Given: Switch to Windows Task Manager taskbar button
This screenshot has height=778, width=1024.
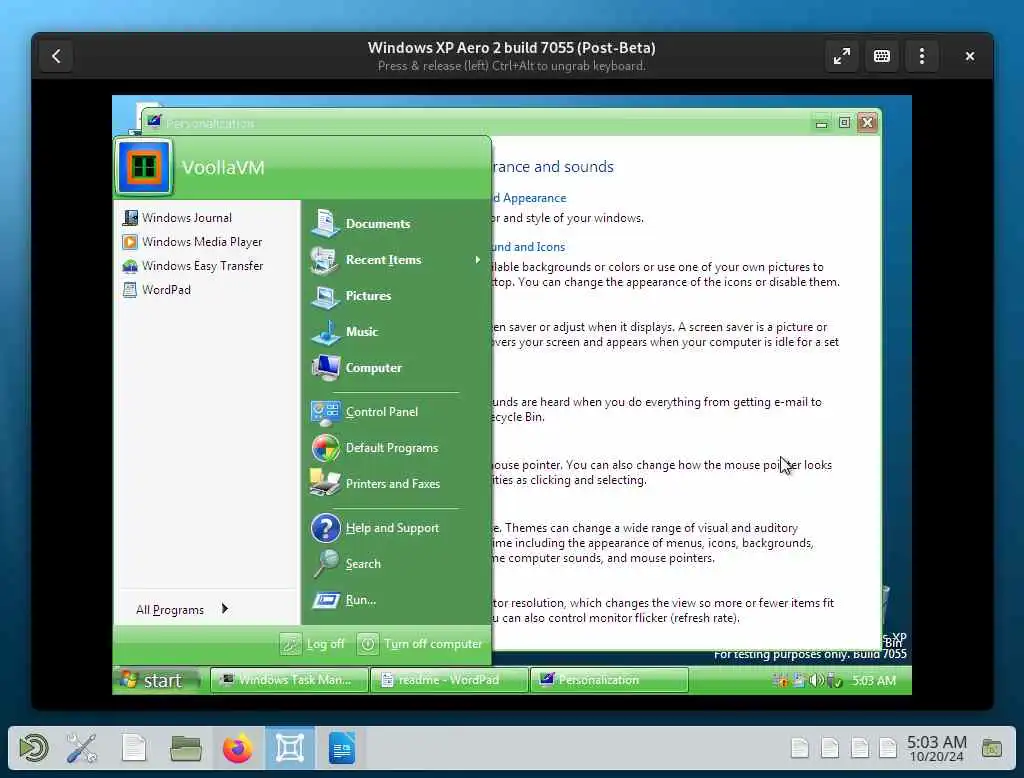Looking at the screenshot, I should pos(289,680).
